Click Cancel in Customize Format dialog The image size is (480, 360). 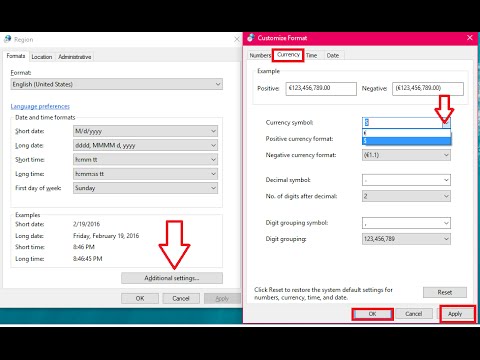(x=414, y=314)
